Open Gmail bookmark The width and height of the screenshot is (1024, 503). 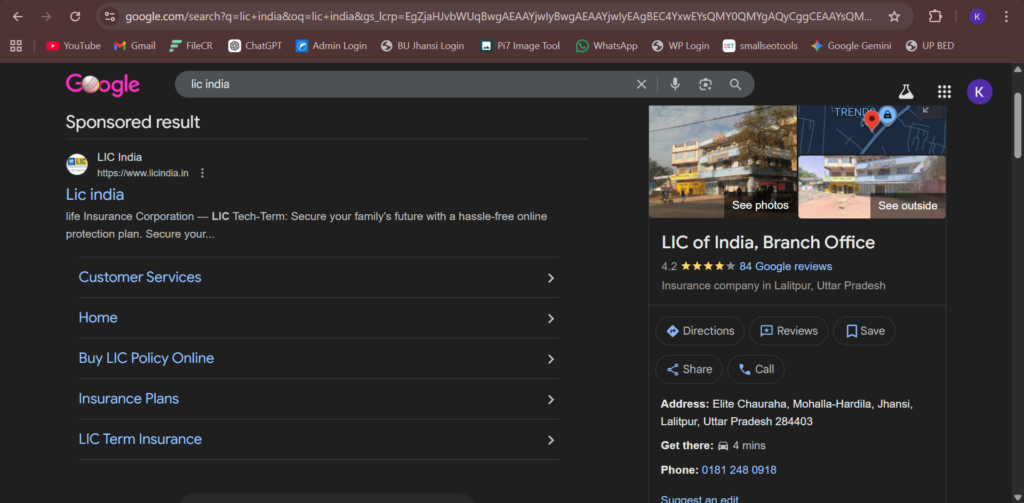click(x=135, y=46)
